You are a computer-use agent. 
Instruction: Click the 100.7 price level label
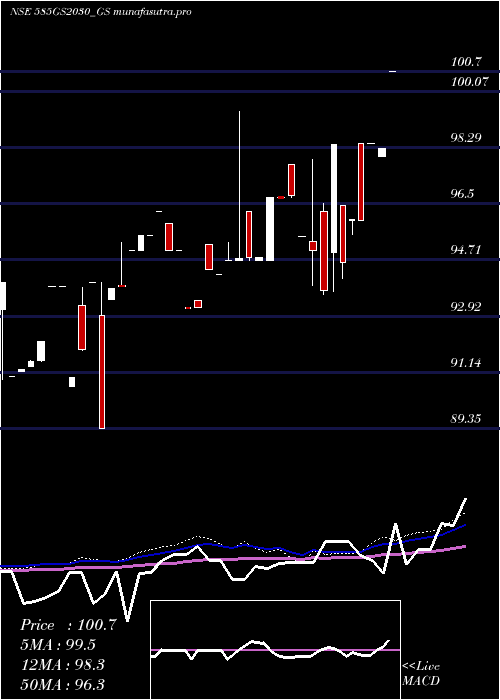466,62
